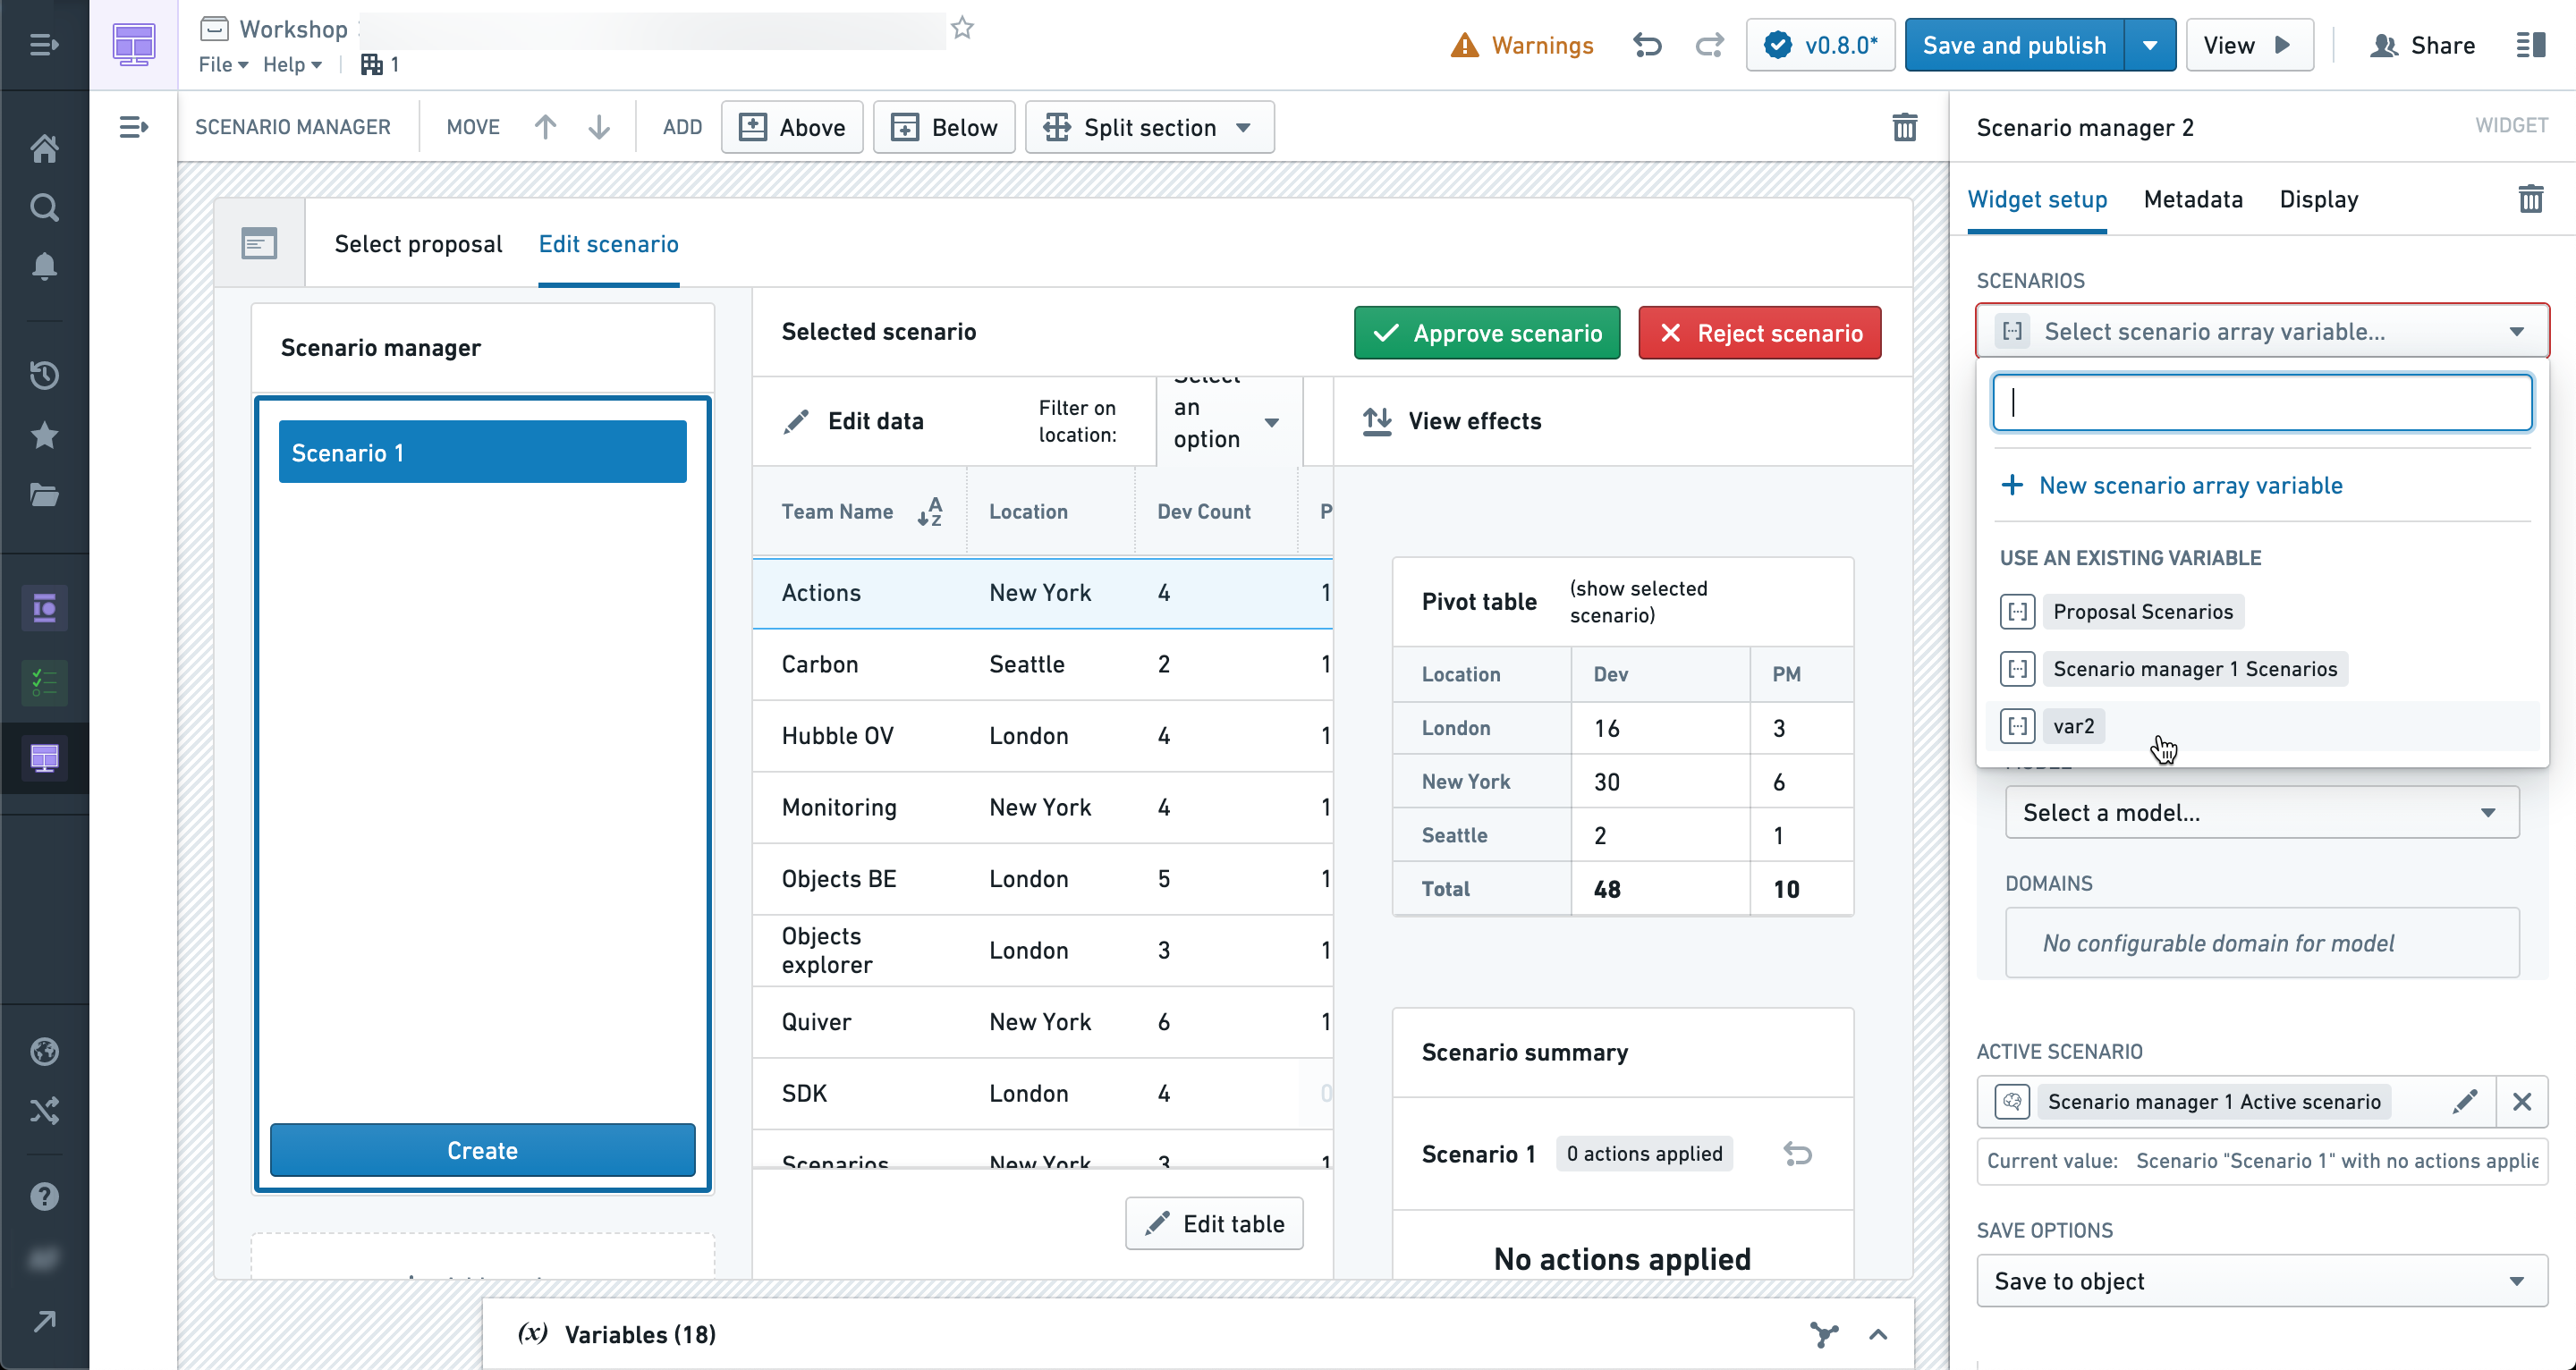Revert Scenario 1 actions undo icon
Viewport: 2576px width, 1370px height.
(x=1797, y=1154)
